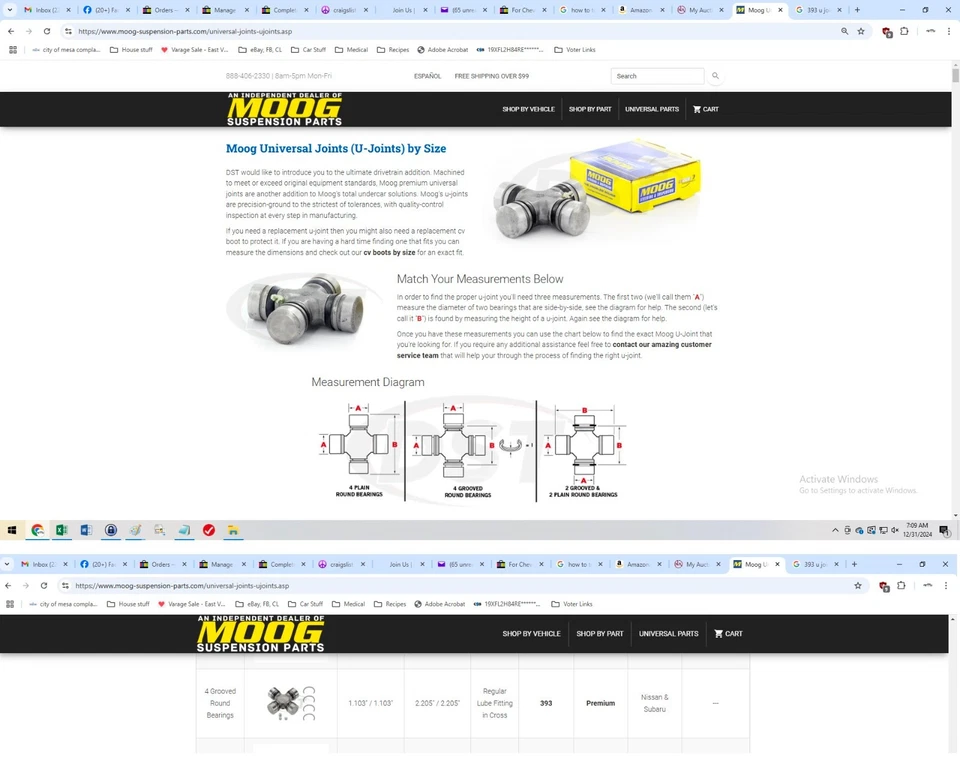960x760 pixels.
Task: Click the clock showing 7:09 AM 12/31/2024
Action: (x=917, y=530)
